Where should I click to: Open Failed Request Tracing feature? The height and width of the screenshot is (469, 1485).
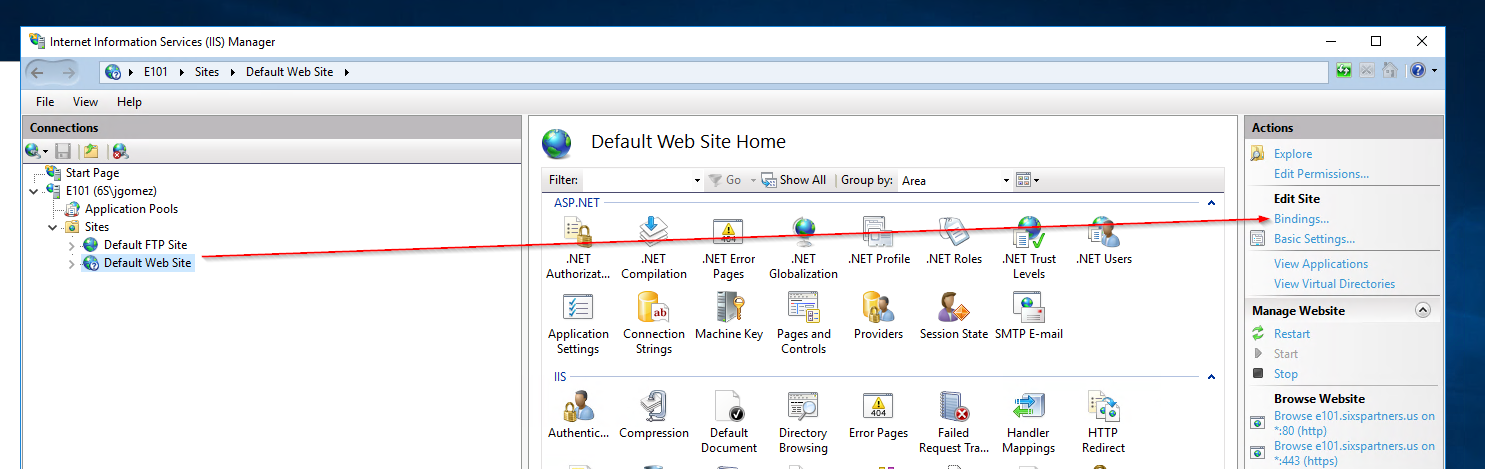coord(954,422)
